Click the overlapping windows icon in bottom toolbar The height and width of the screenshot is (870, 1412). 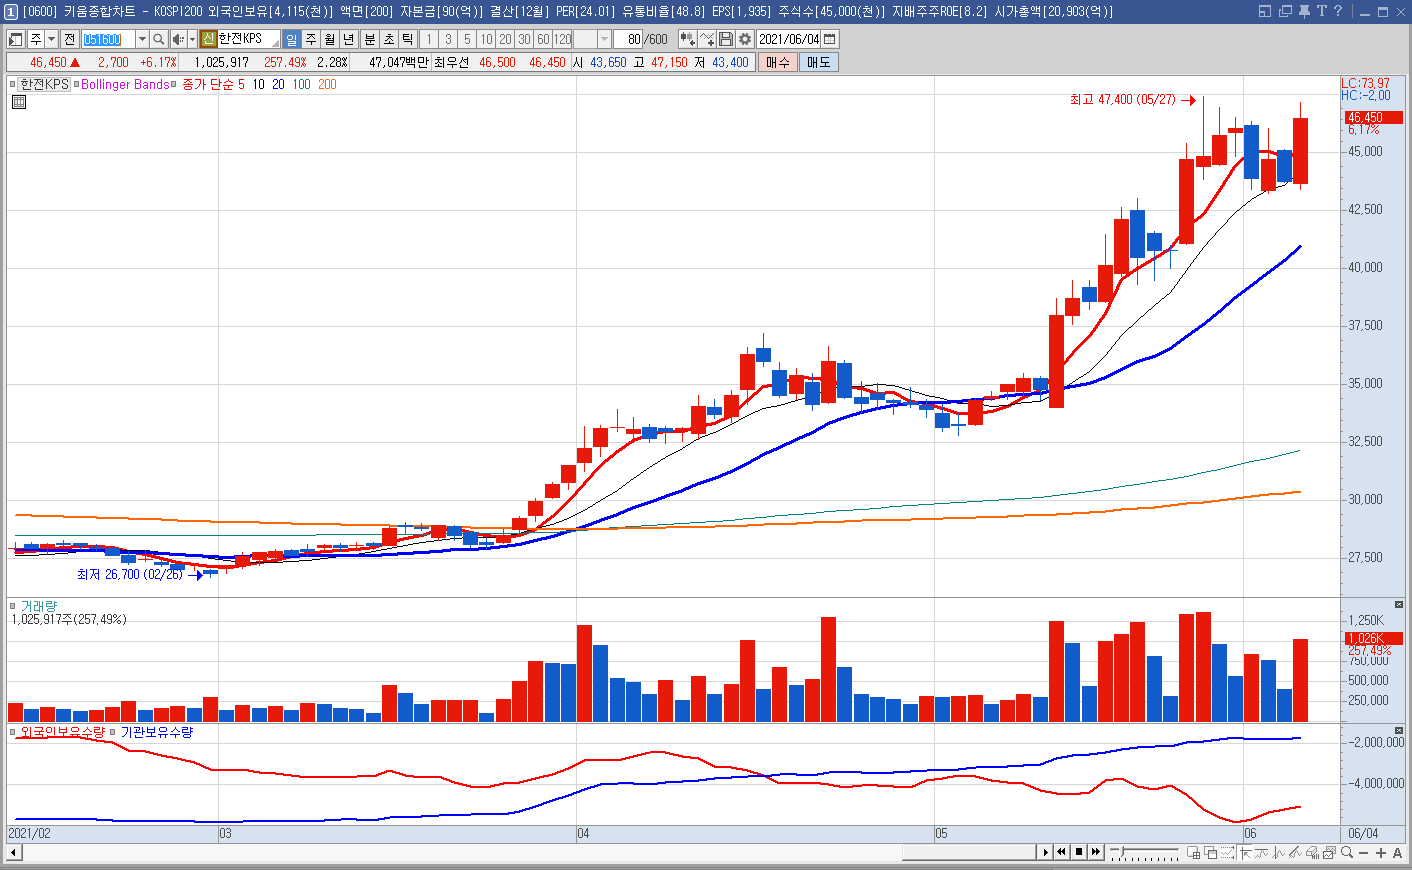coord(1210,852)
